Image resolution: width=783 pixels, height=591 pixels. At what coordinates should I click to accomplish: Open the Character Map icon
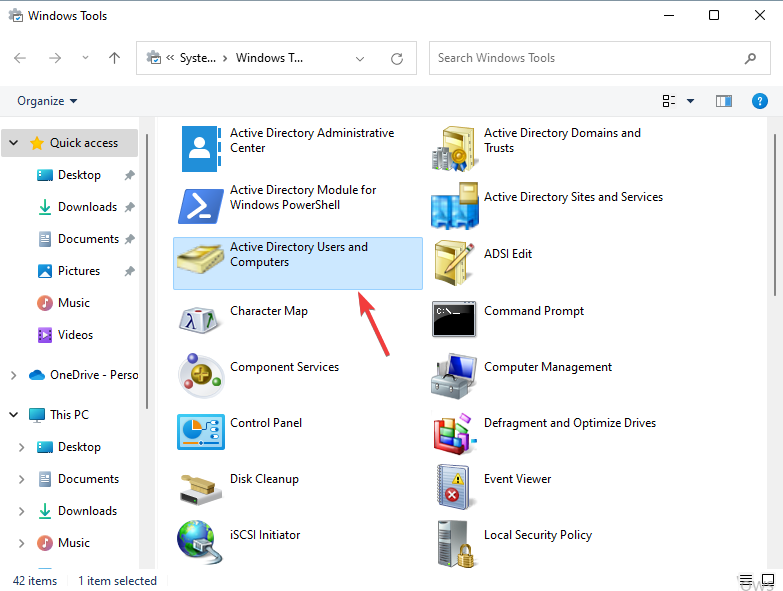point(199,320)
